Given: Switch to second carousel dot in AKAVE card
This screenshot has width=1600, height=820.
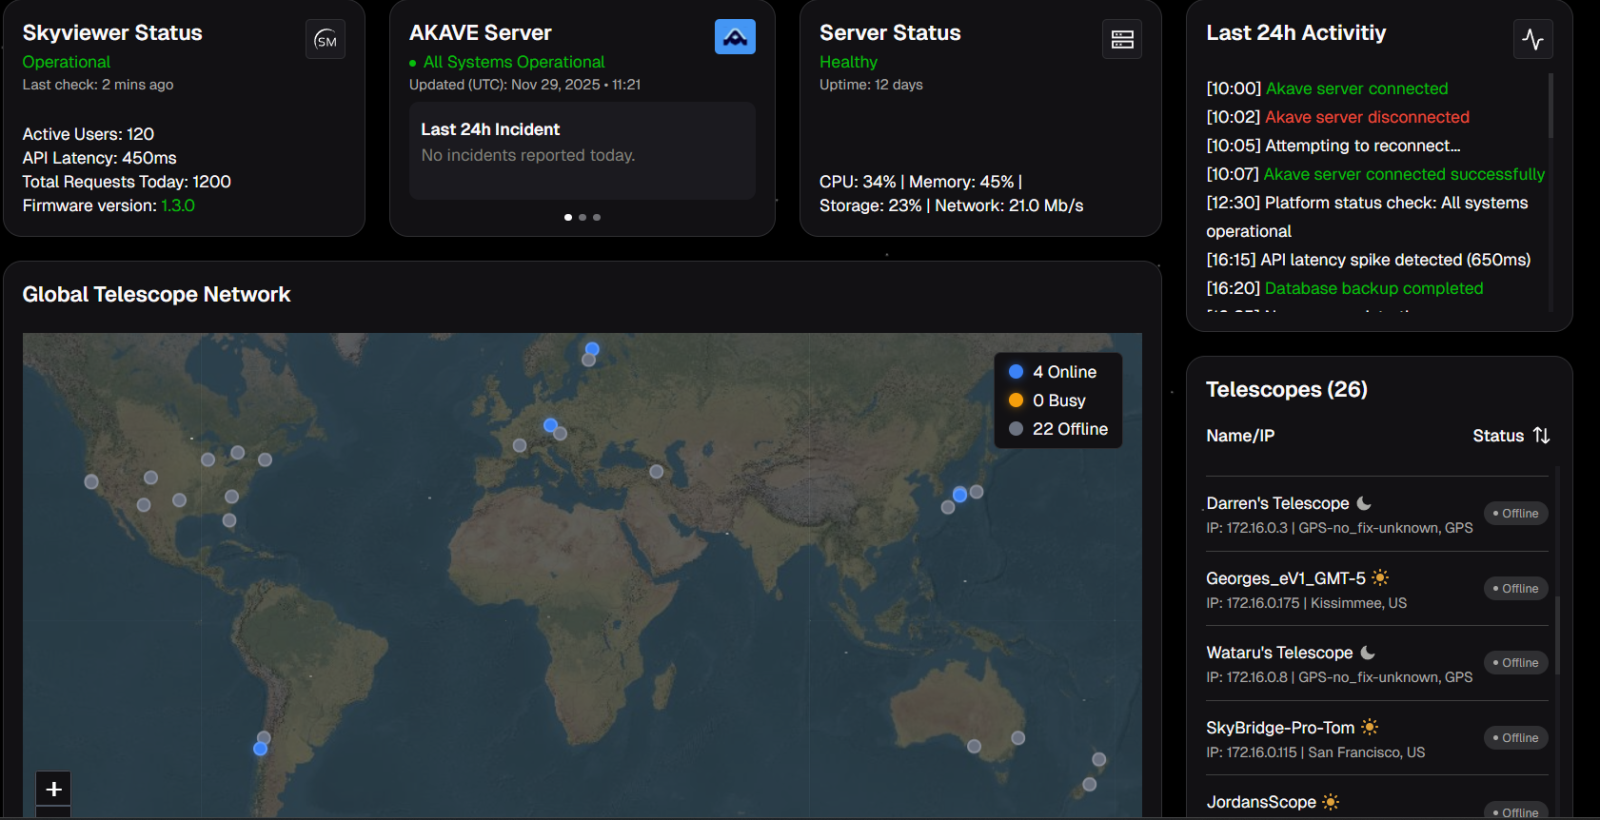Looking at the screenshot, I should 582,217.
